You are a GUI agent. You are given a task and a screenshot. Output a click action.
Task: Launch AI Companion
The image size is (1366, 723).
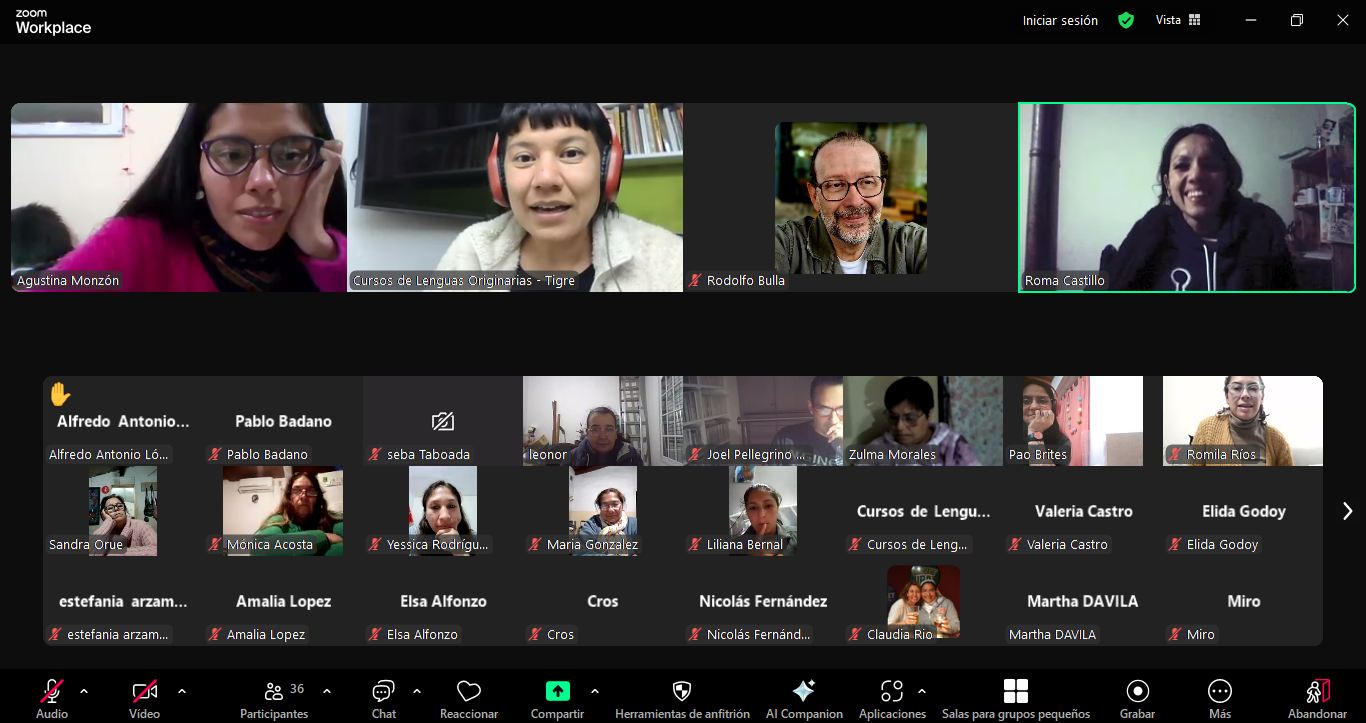pos(803,697)
